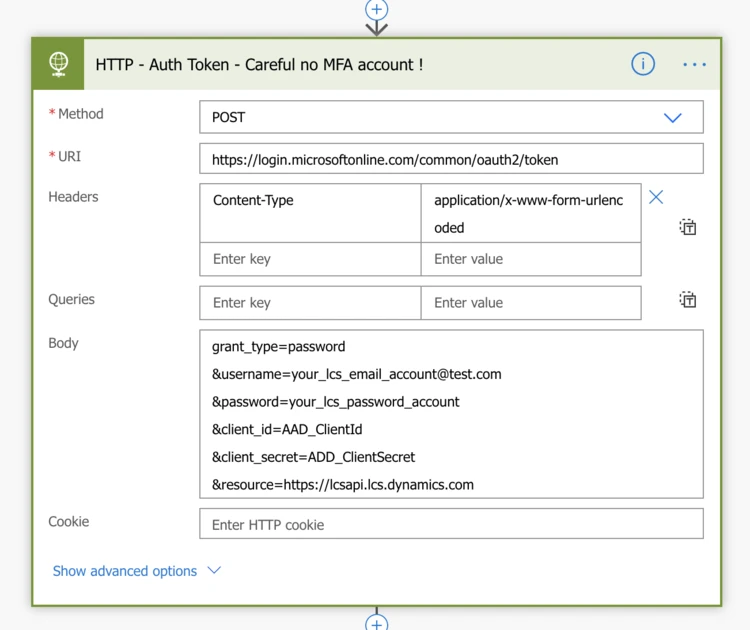The height and width of the screenshot is (630, 750).
Task: Expand Show advanced options chevron
Action: pyautogui.click(x=213, y=571)
